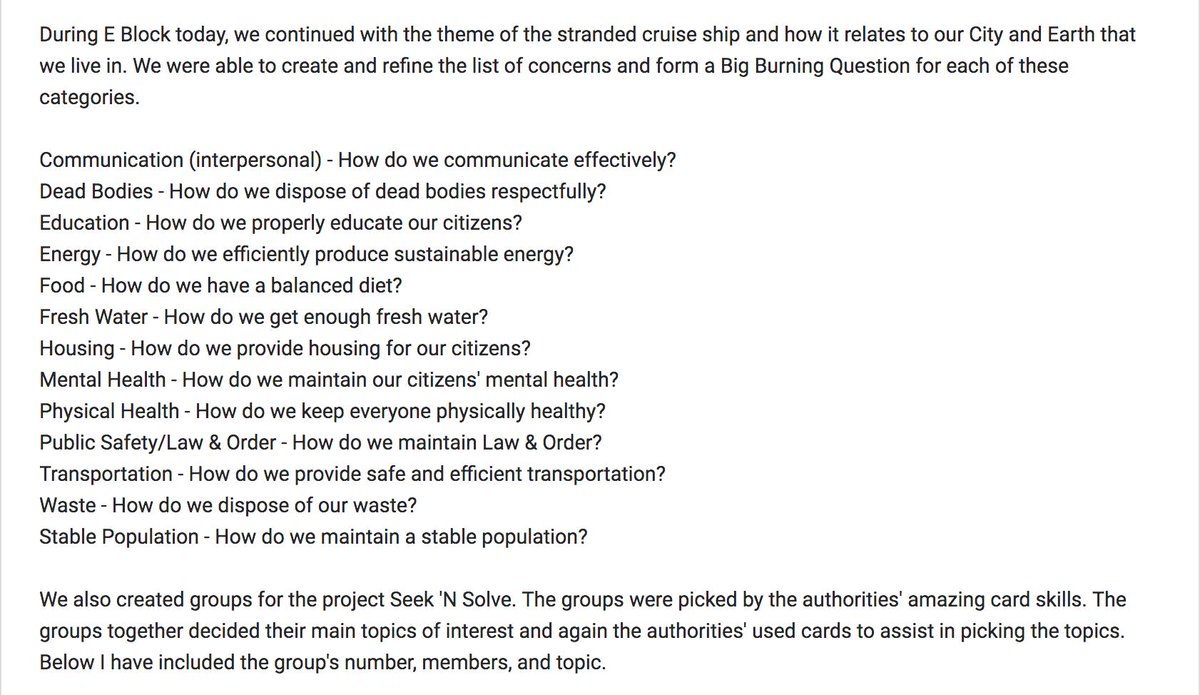This screenshot has width=1200, height=695.
Task: Click the 'Housing' category line
Action: click(x=285, y=347)
